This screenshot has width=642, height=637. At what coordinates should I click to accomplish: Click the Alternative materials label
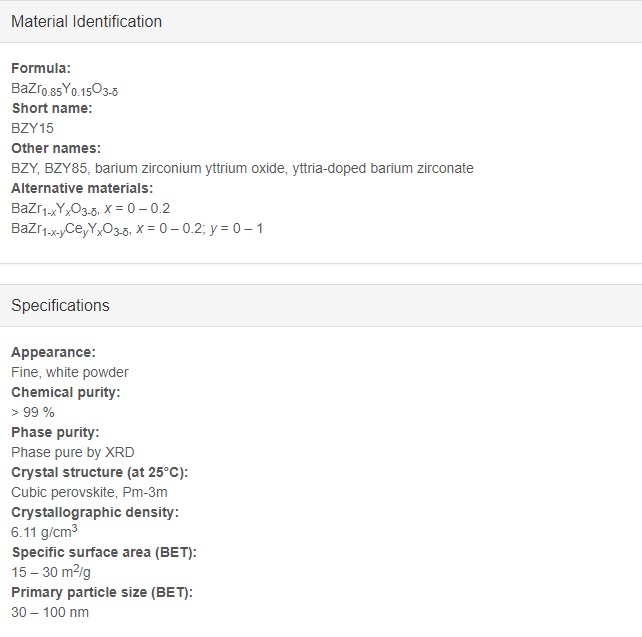(x=82, y=188)
